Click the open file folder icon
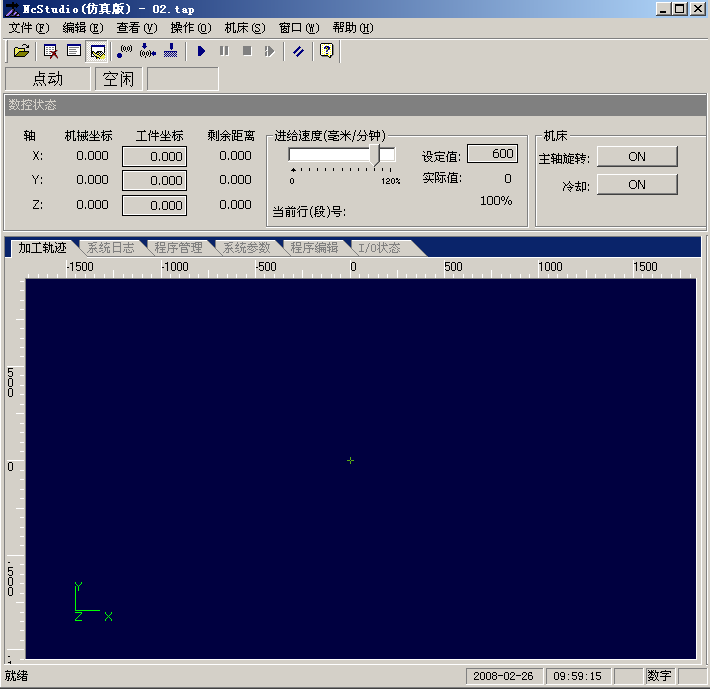Image resolution: width=710 pixels, height=689 pixels. [21, 51]
